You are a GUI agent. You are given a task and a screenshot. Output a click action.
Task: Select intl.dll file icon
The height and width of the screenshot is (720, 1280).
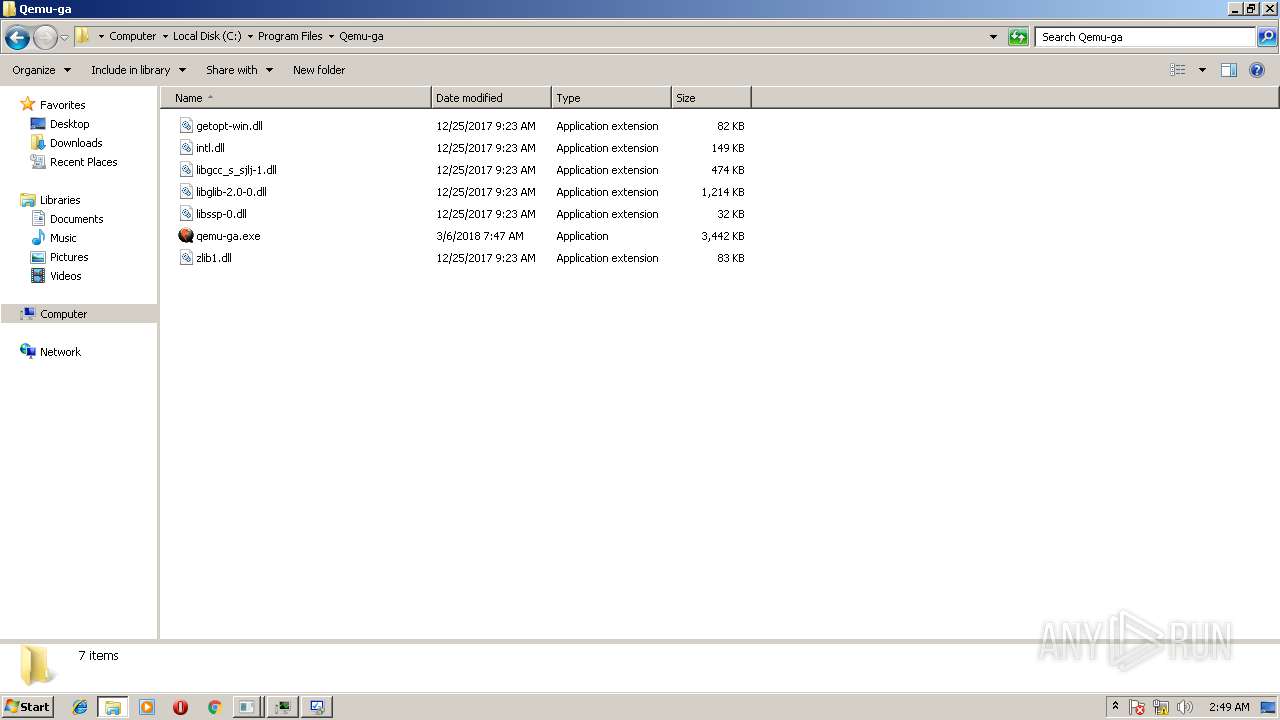click(186, 148)
